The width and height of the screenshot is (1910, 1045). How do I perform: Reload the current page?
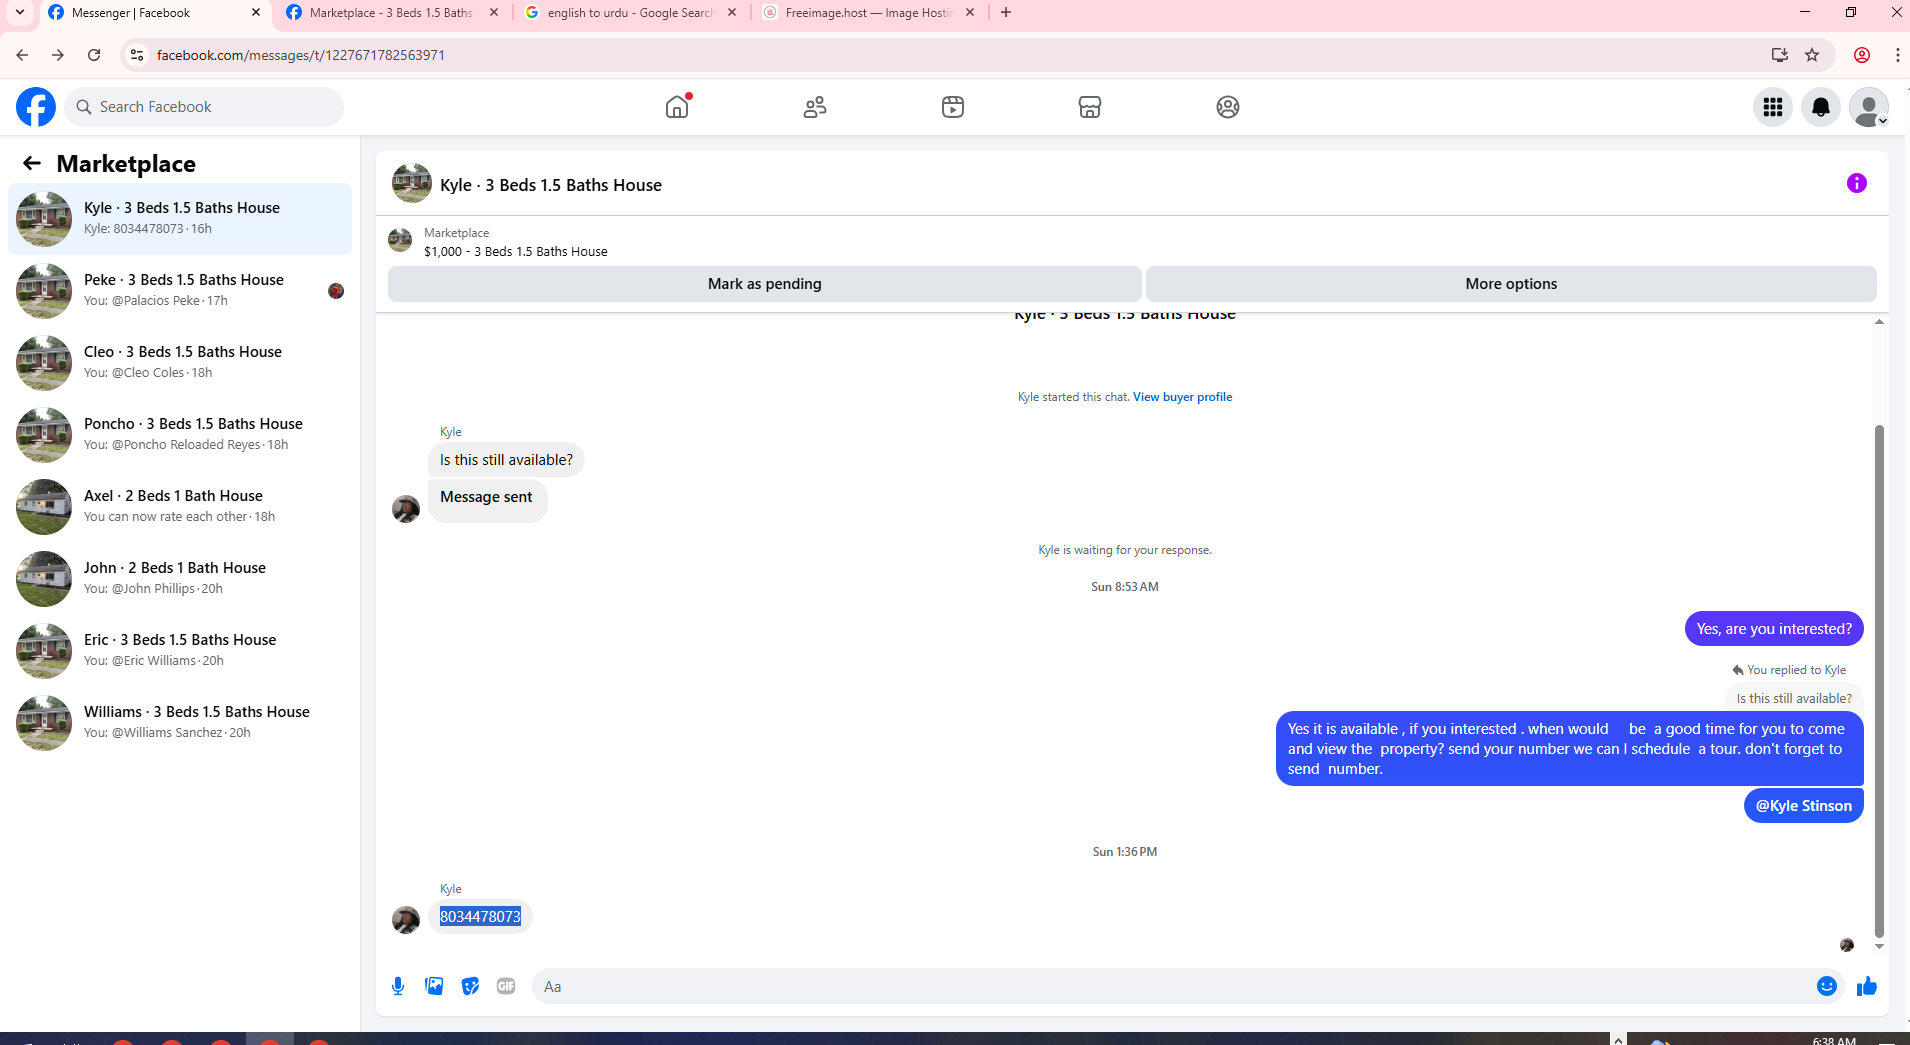[x=94, y=55]
